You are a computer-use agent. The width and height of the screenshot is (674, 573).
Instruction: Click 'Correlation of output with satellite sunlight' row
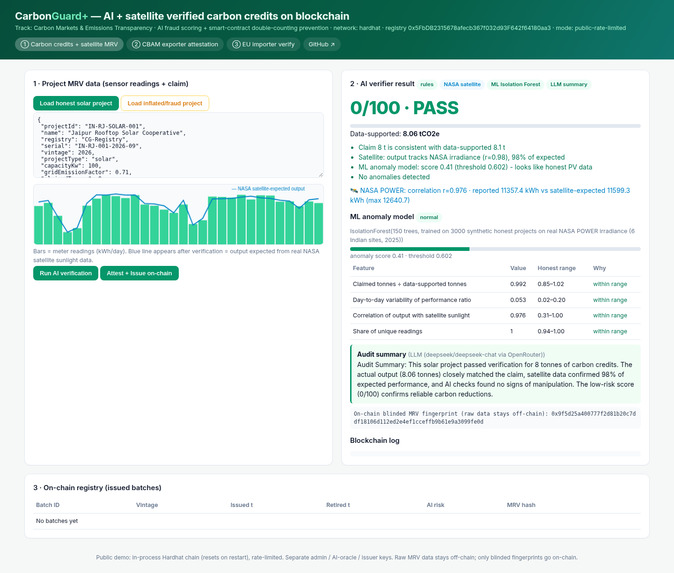[x=495, y=316]
